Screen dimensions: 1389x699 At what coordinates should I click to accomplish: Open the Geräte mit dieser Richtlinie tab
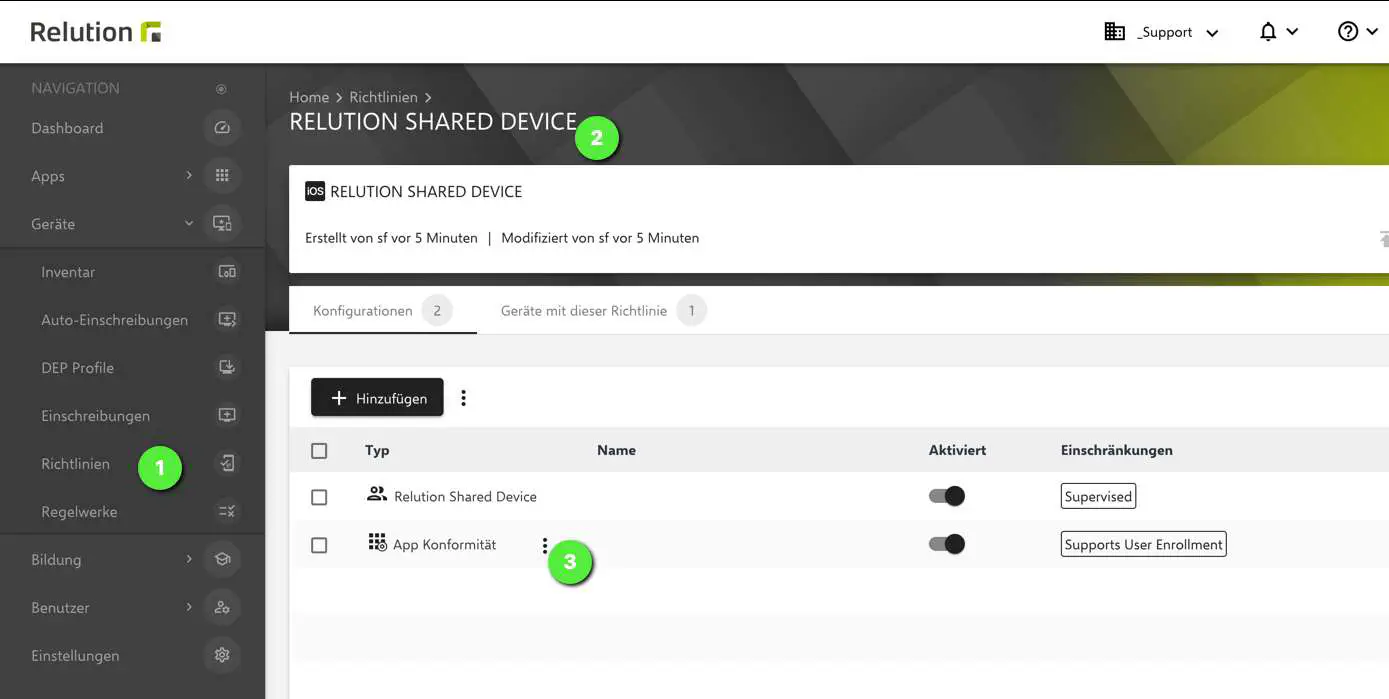coord(583,311)
